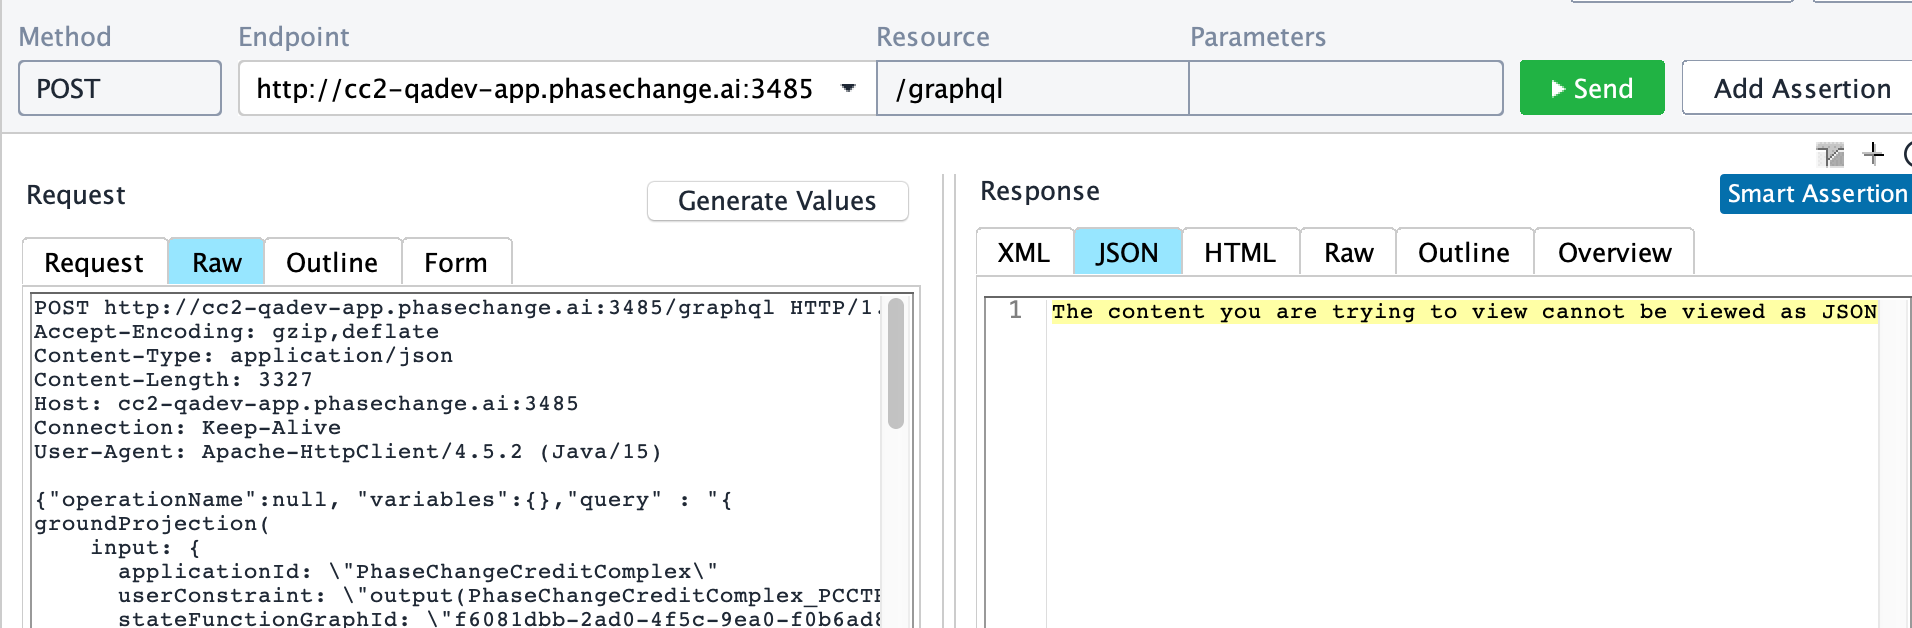Select the Raw tab in the request panel

tap(216, 263)
